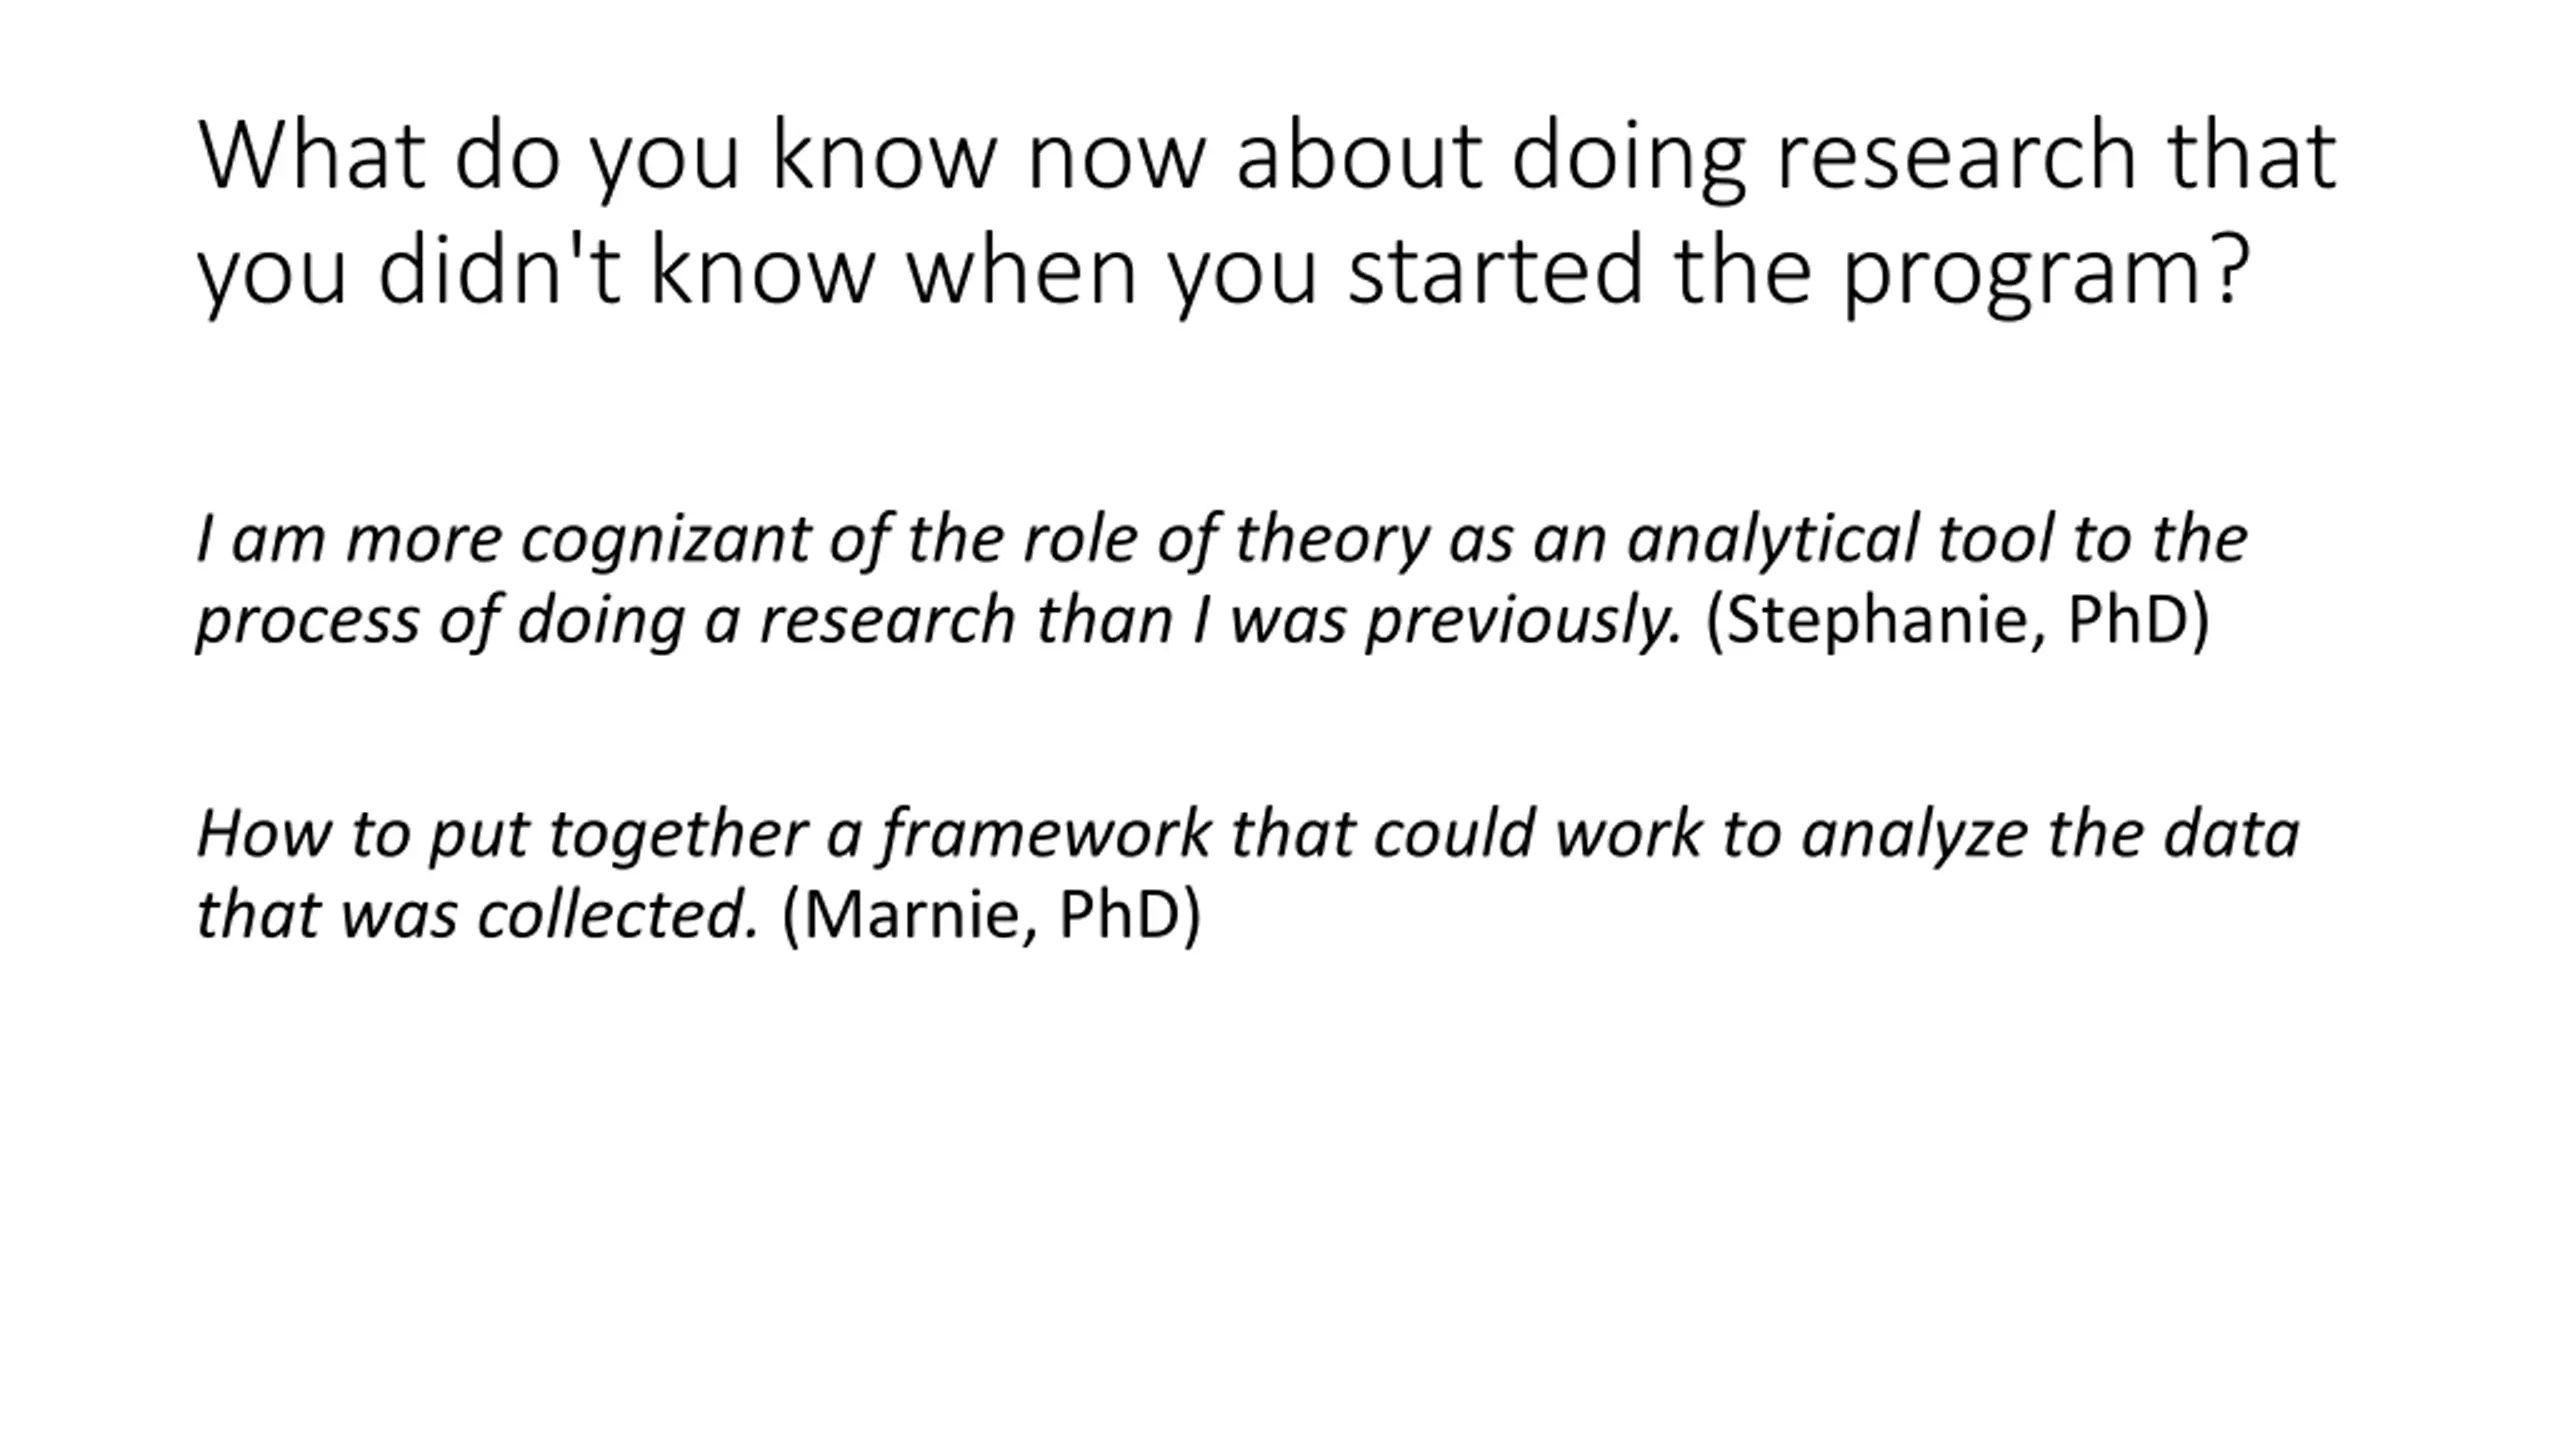2560x1440 pixels.
Task: Click the "(Stephanie, PhD)" attribution
Action: tap(1957, 620)
